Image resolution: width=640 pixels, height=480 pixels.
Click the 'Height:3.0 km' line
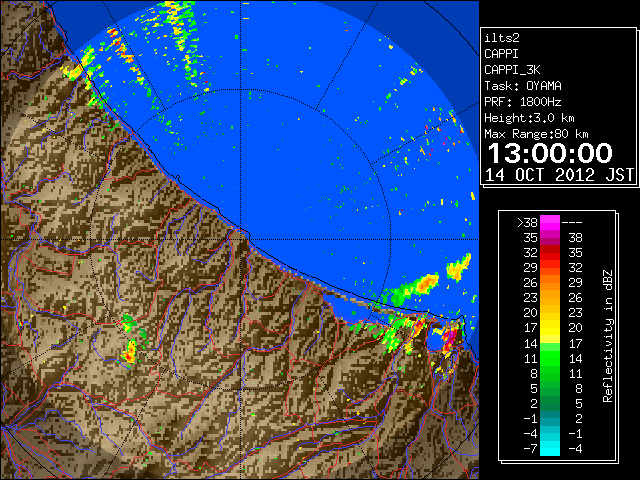click(529, 118)
